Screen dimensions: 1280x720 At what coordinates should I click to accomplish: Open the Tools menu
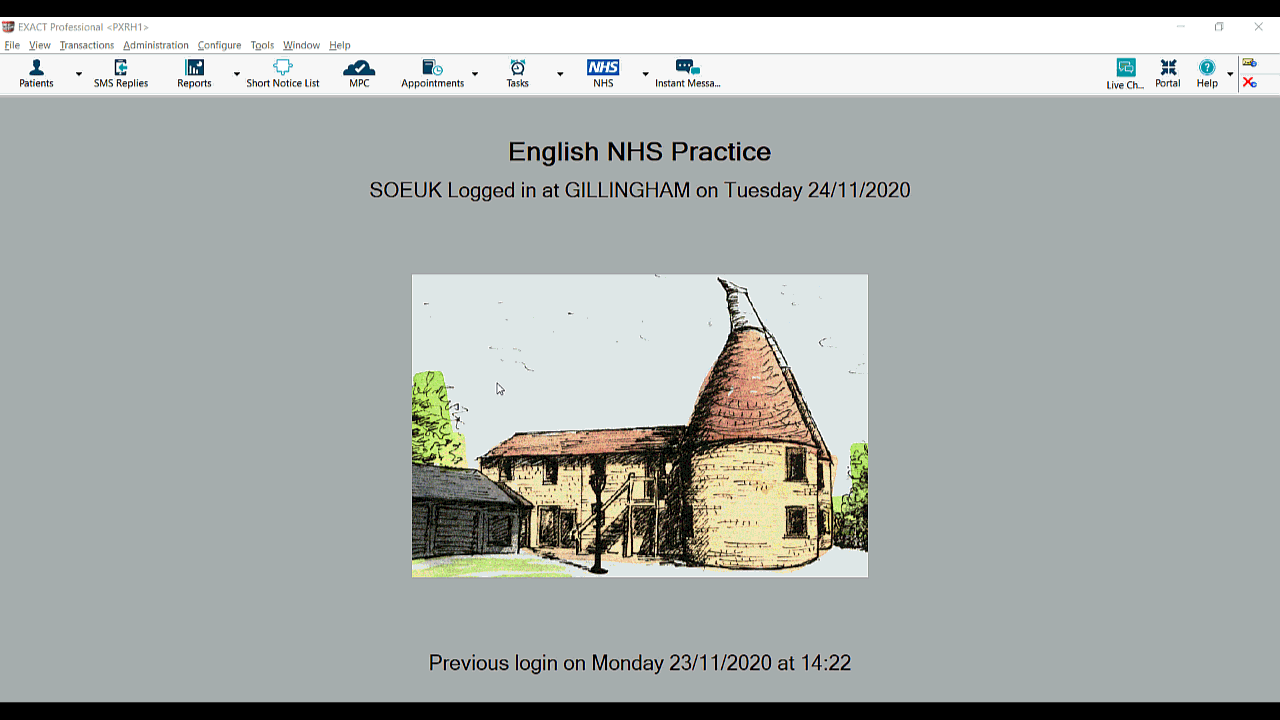point(262,45)
